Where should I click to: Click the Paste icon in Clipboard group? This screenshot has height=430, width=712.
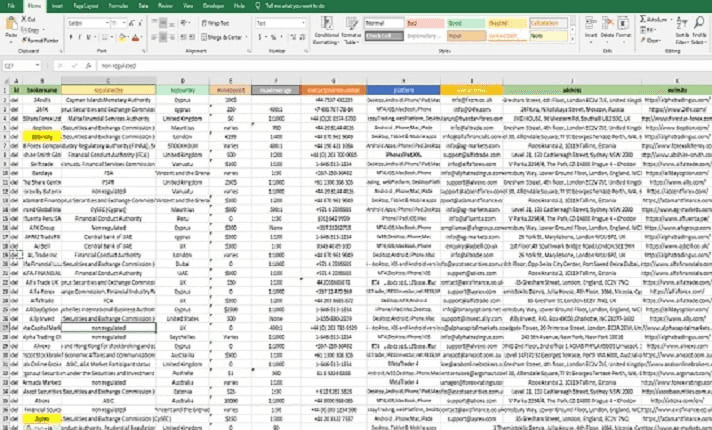(x=8, y=29)
